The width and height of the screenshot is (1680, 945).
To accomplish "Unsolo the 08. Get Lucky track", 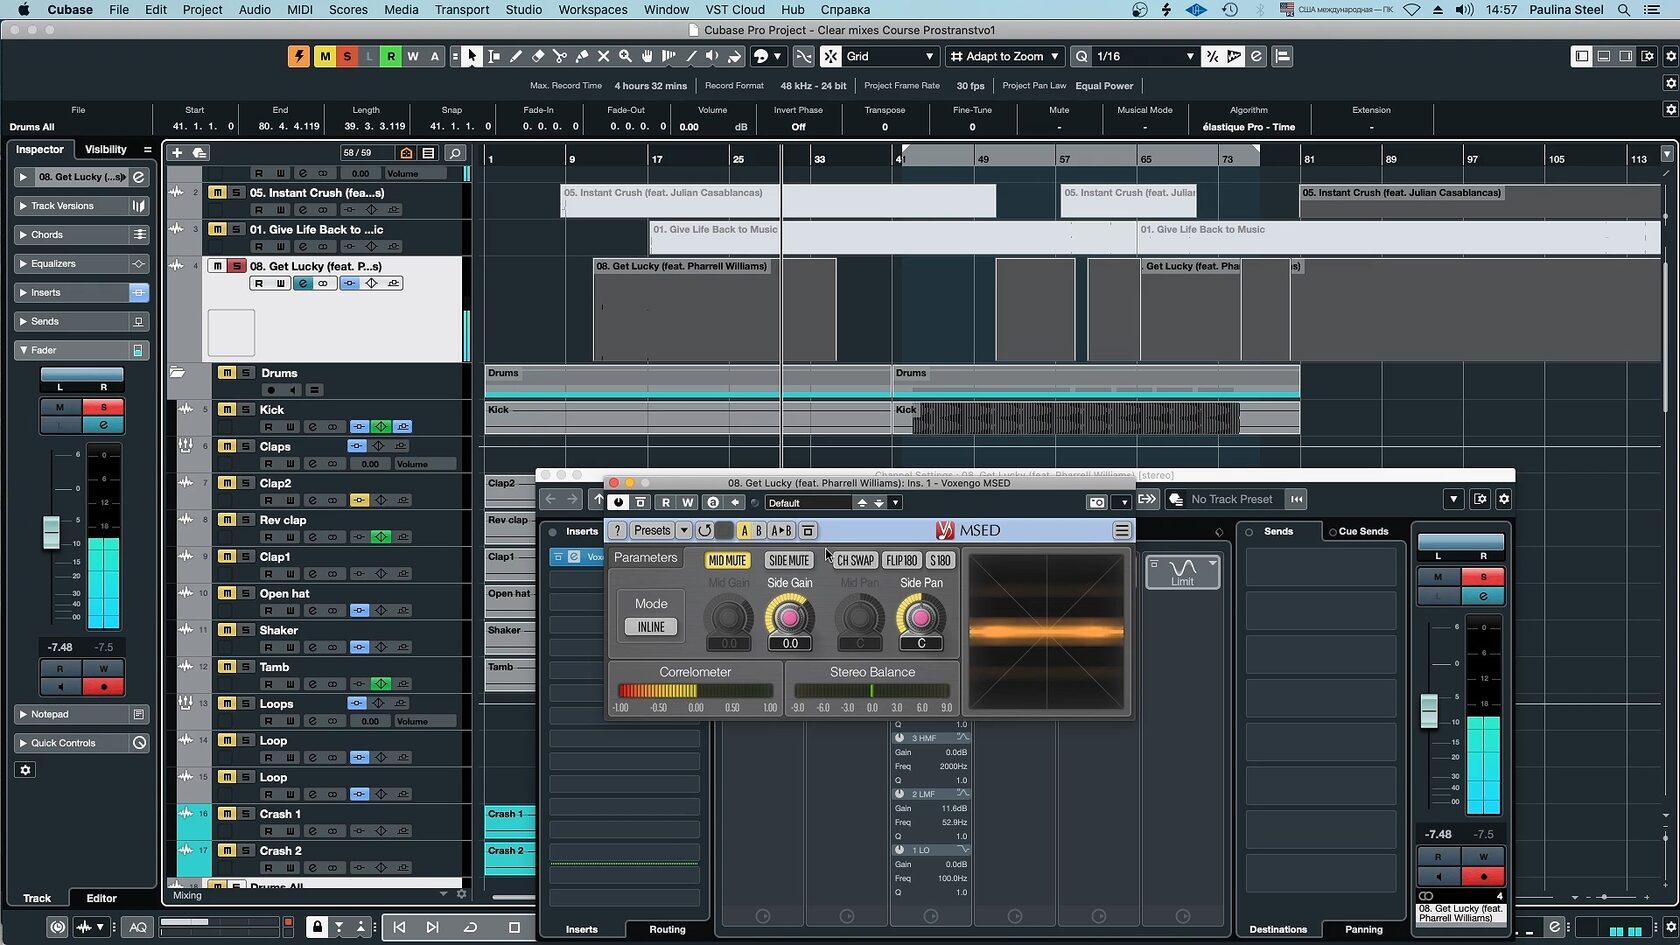I will [236, 266].
